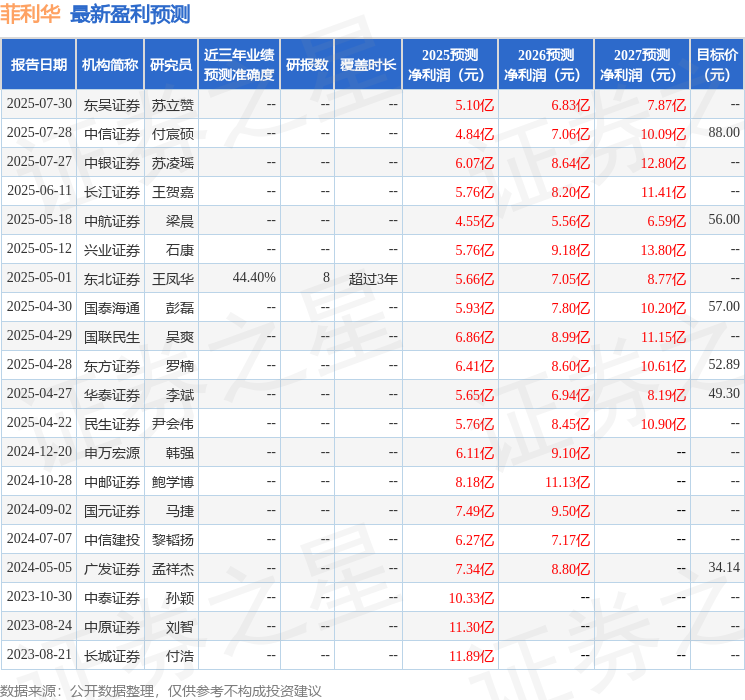Click coverage duration 超过3年
Viewport: 745px width, 700px height.
point(373,279)
